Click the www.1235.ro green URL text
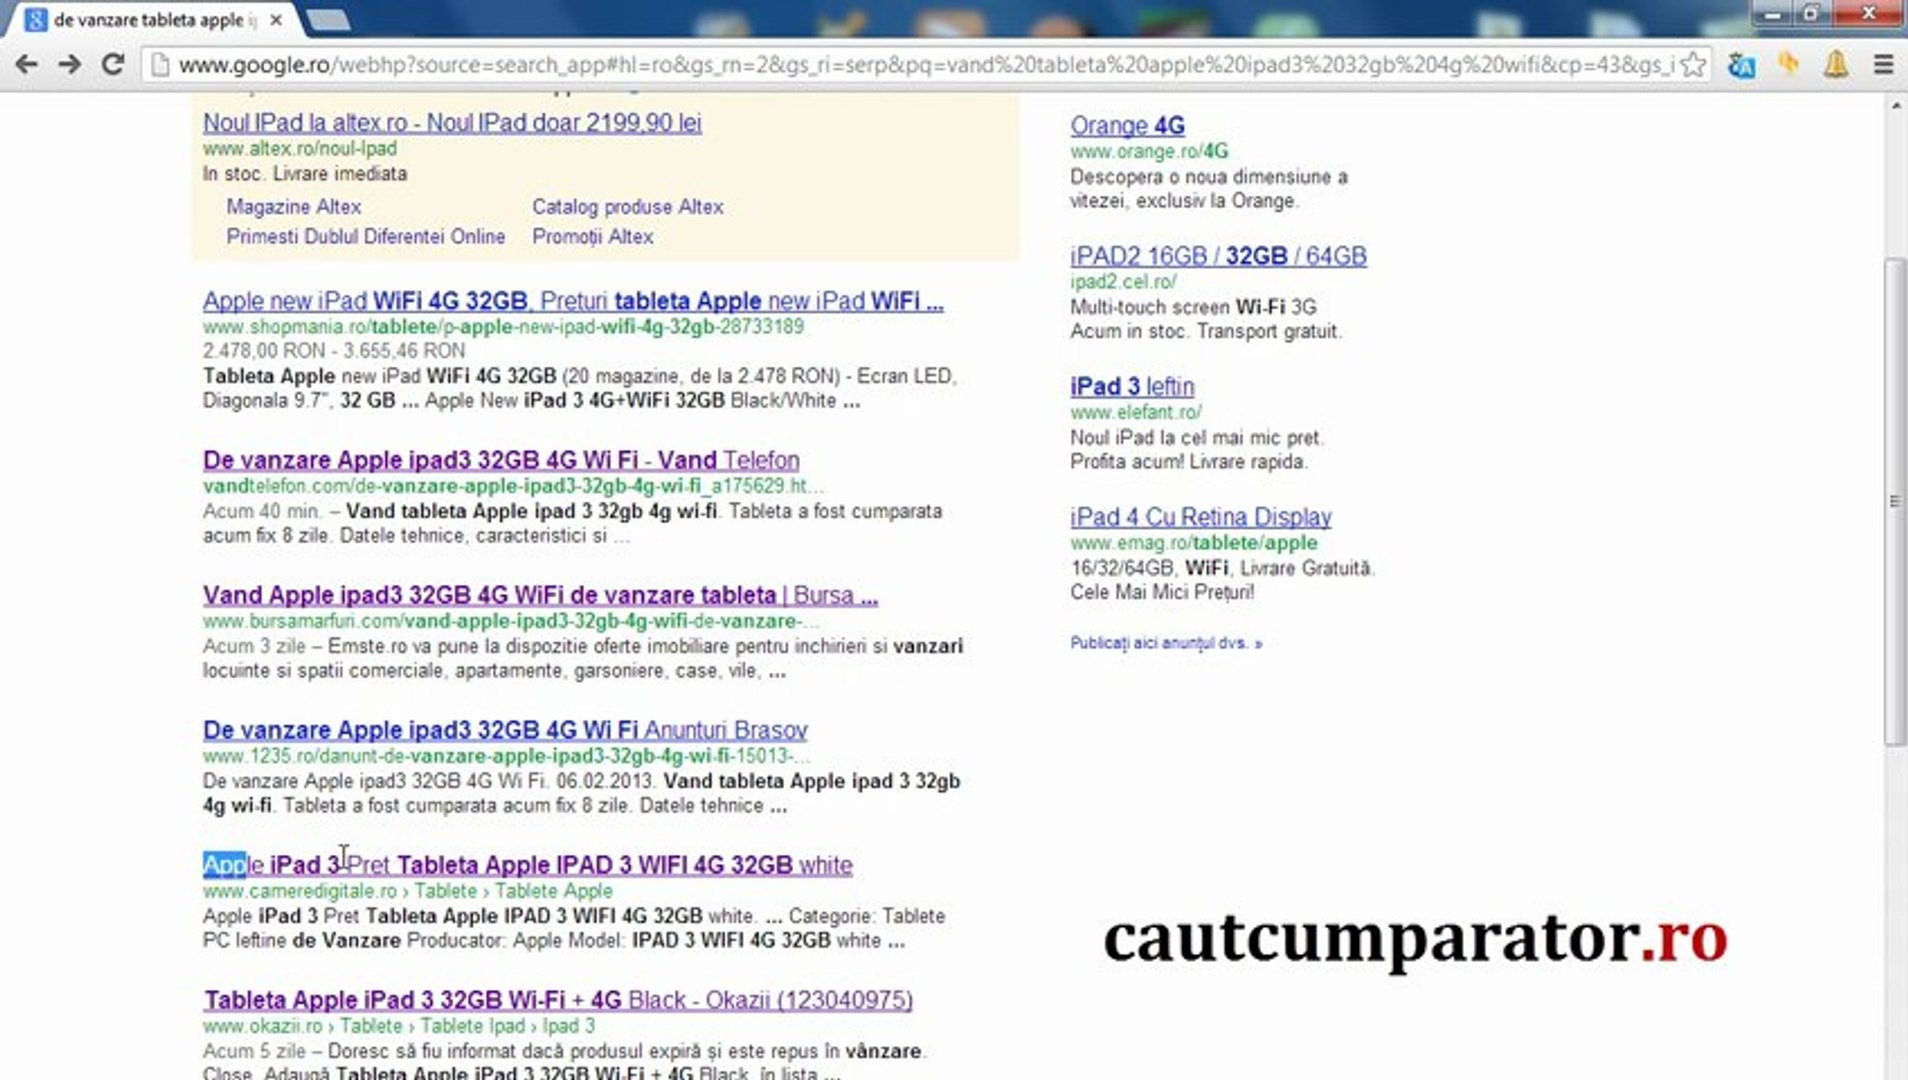Viewport: 1908px width, 1080px height. click(x=506, y=756)
